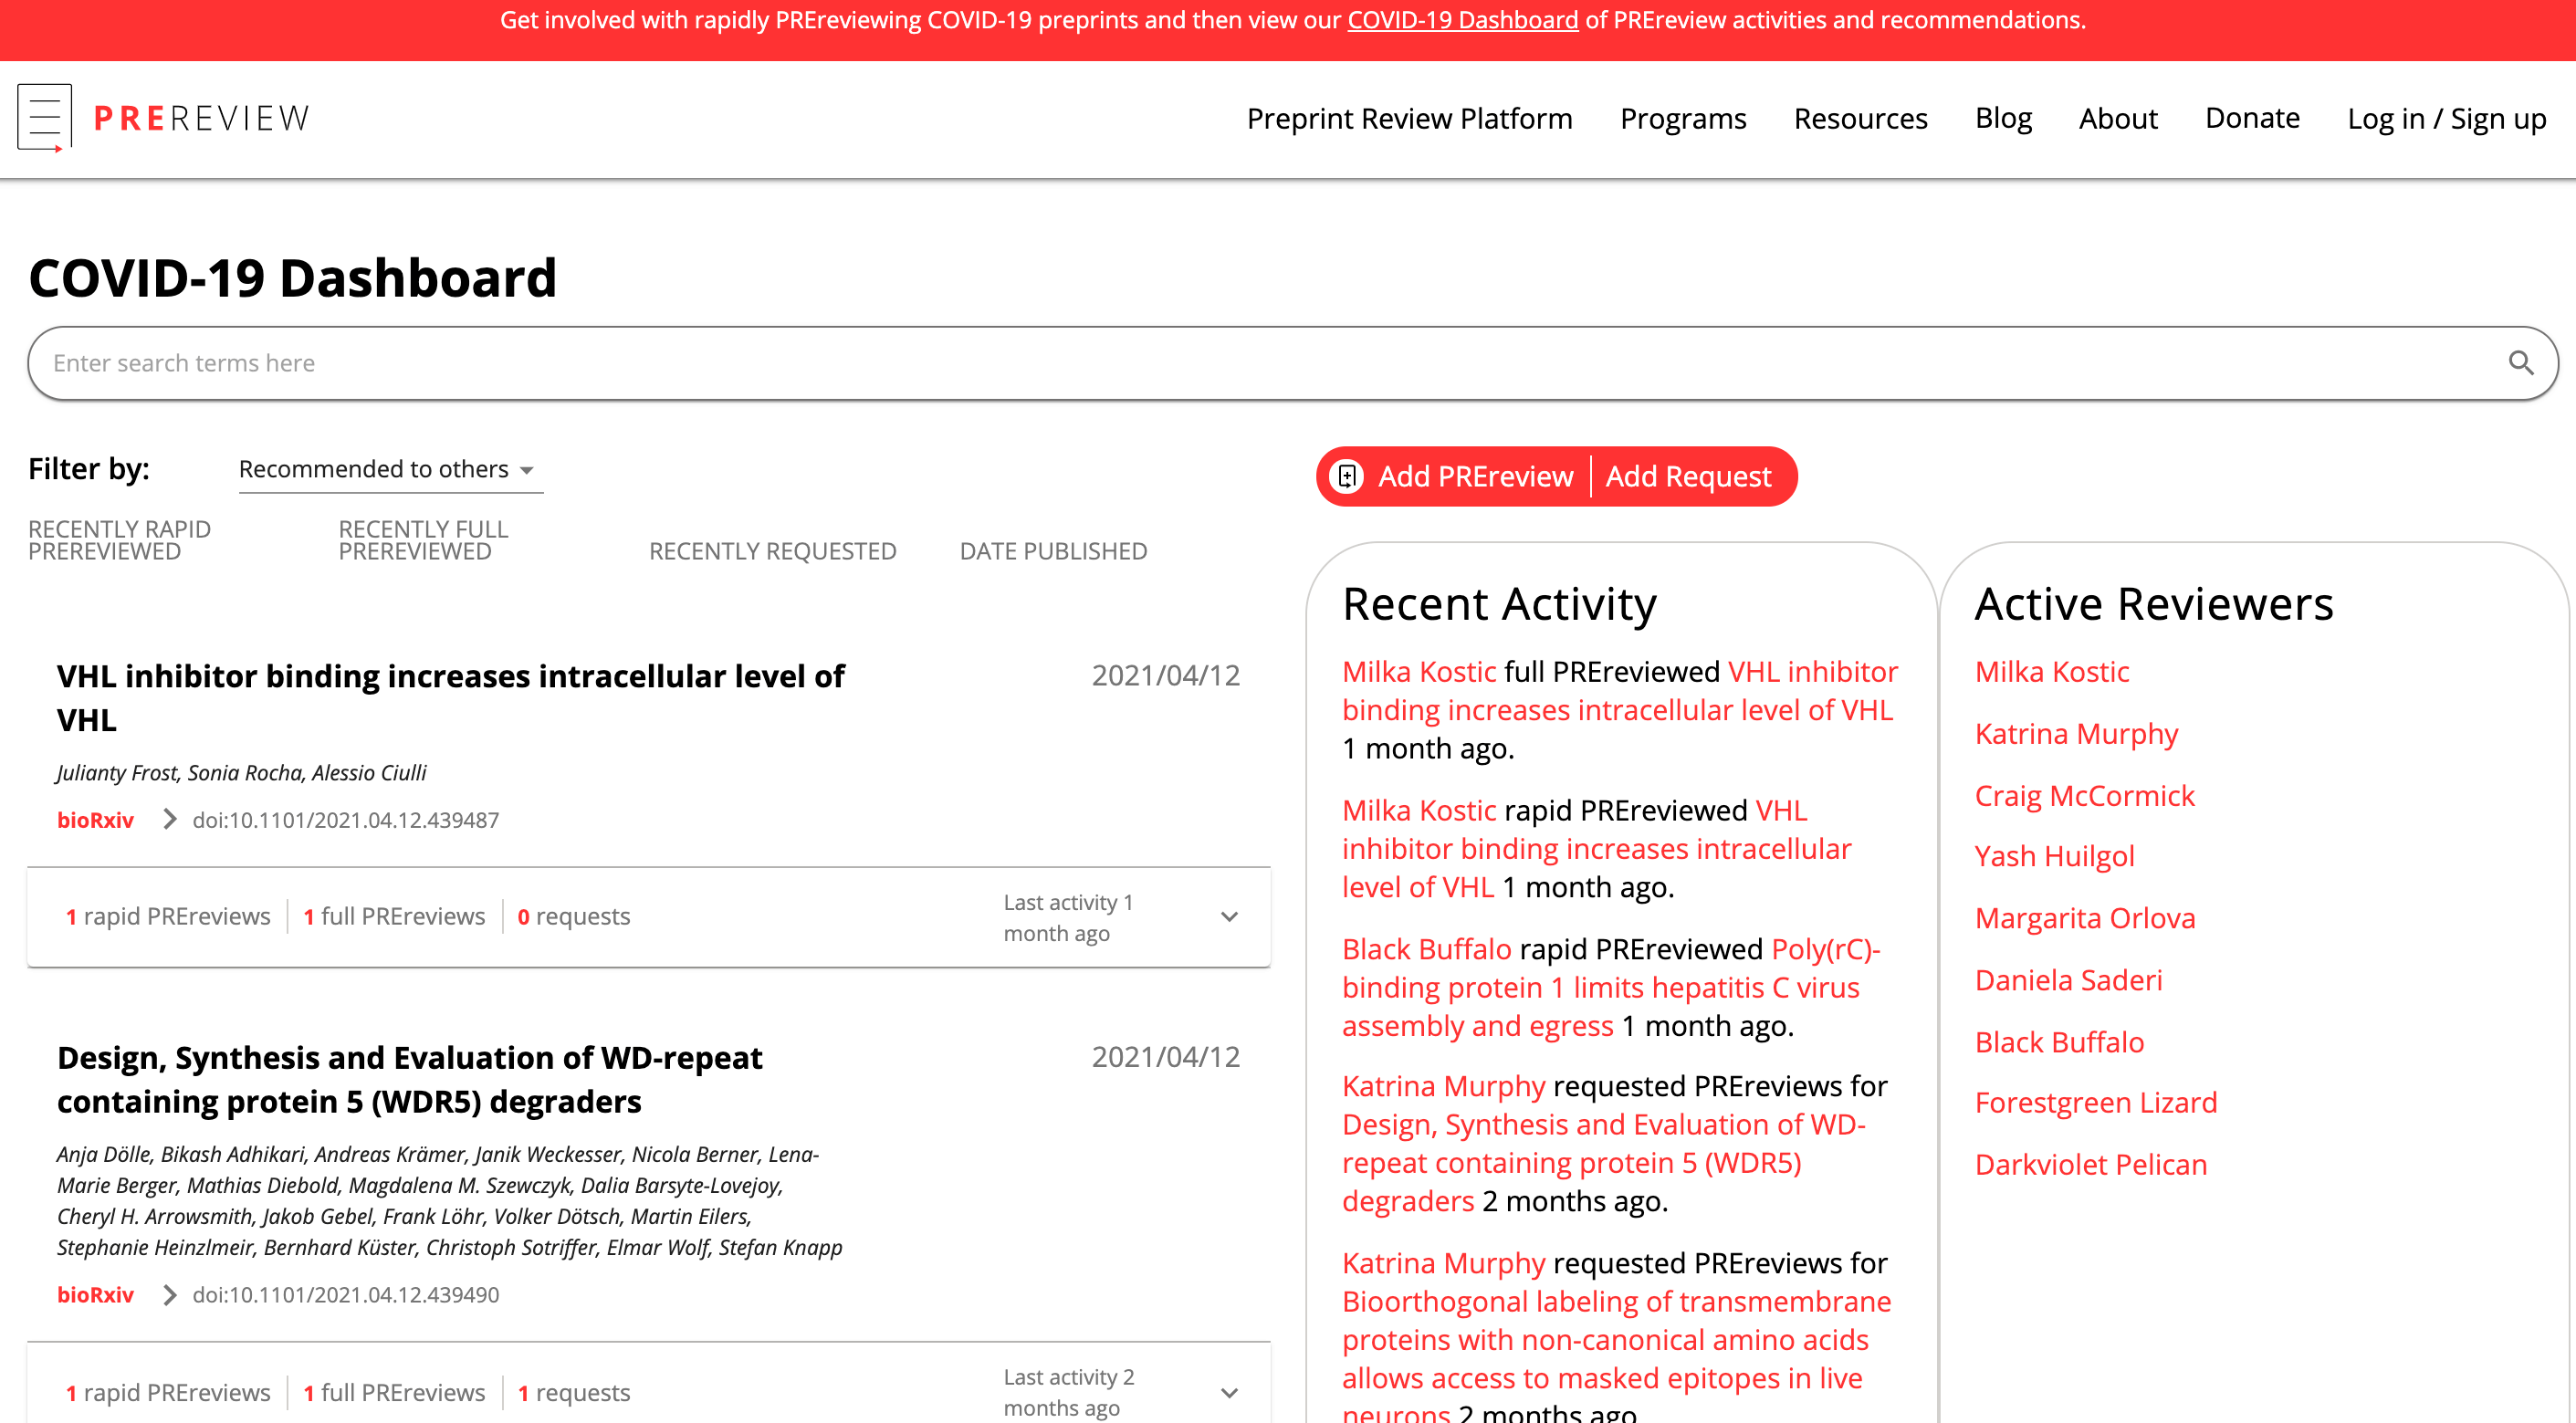
Task: Click into the search terms input field
Action: (1200, 363)
